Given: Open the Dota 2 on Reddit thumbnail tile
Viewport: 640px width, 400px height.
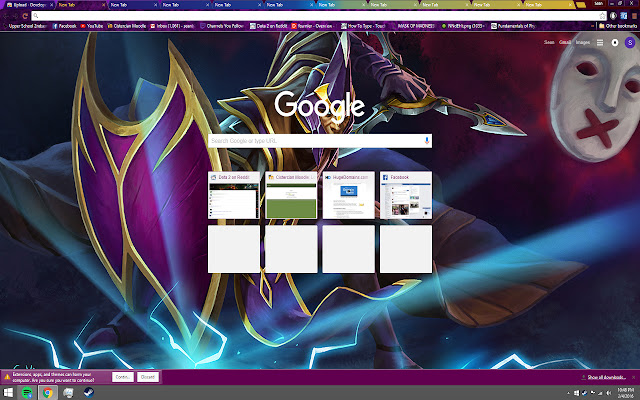Looking at the screenshot, I should click(x=234, y=195).
